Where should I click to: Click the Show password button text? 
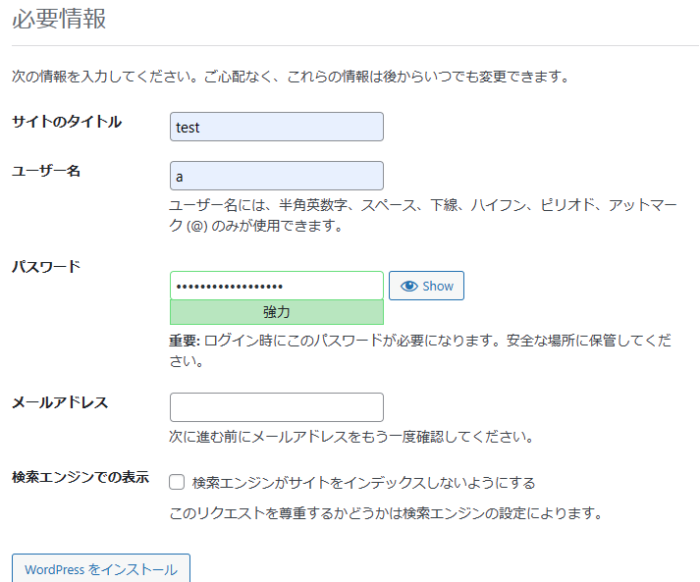438,286
